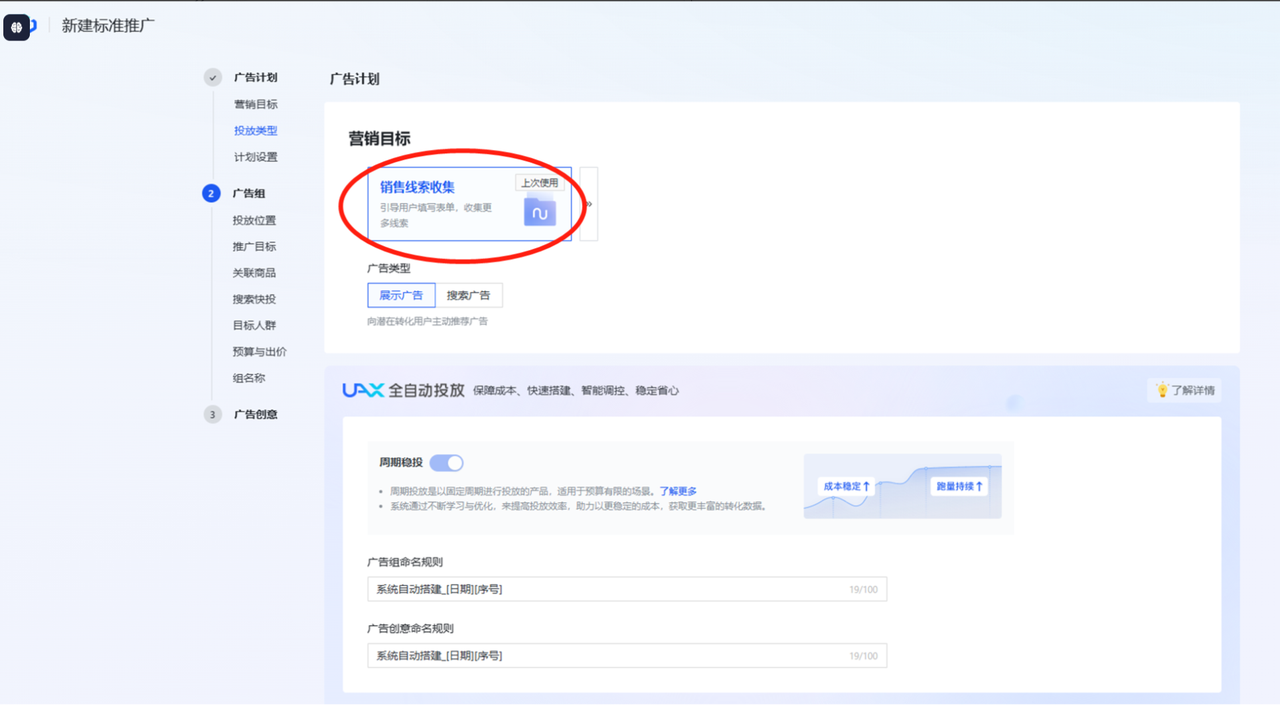Click the step 2 circle for 广告组
The image size is (1280, 706).
(x=211, y=194)
